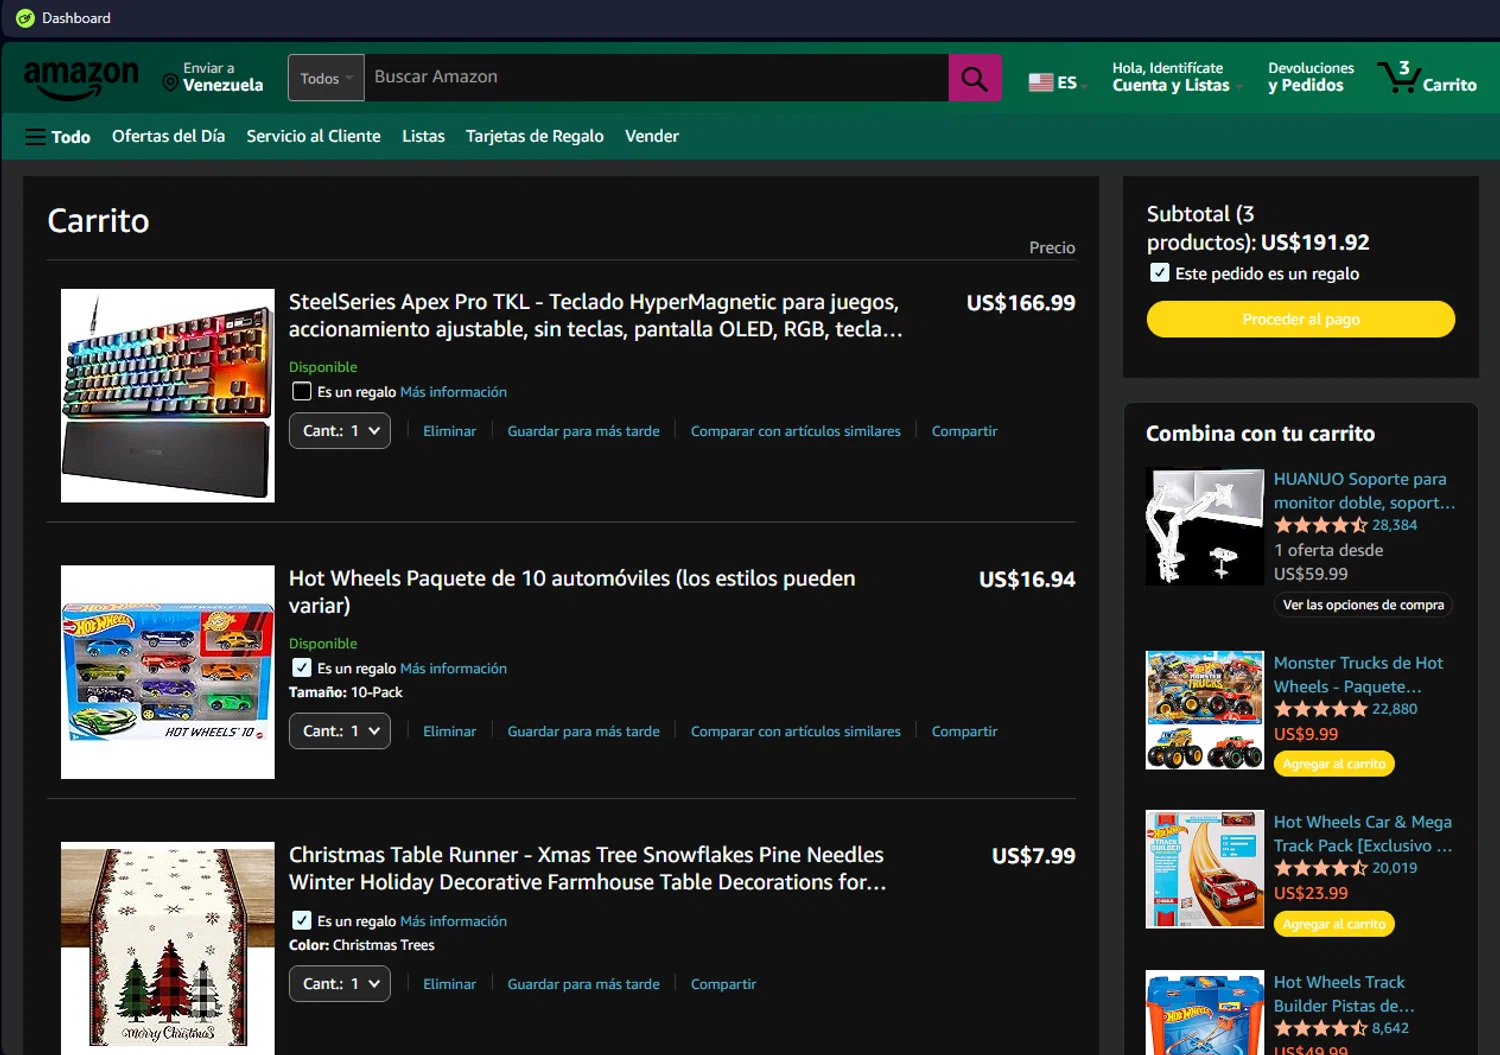Uncheck gift option for Hot Wheels pack
The height and width of the screenshot is (1055, 1500).
(x=301, y=668)
